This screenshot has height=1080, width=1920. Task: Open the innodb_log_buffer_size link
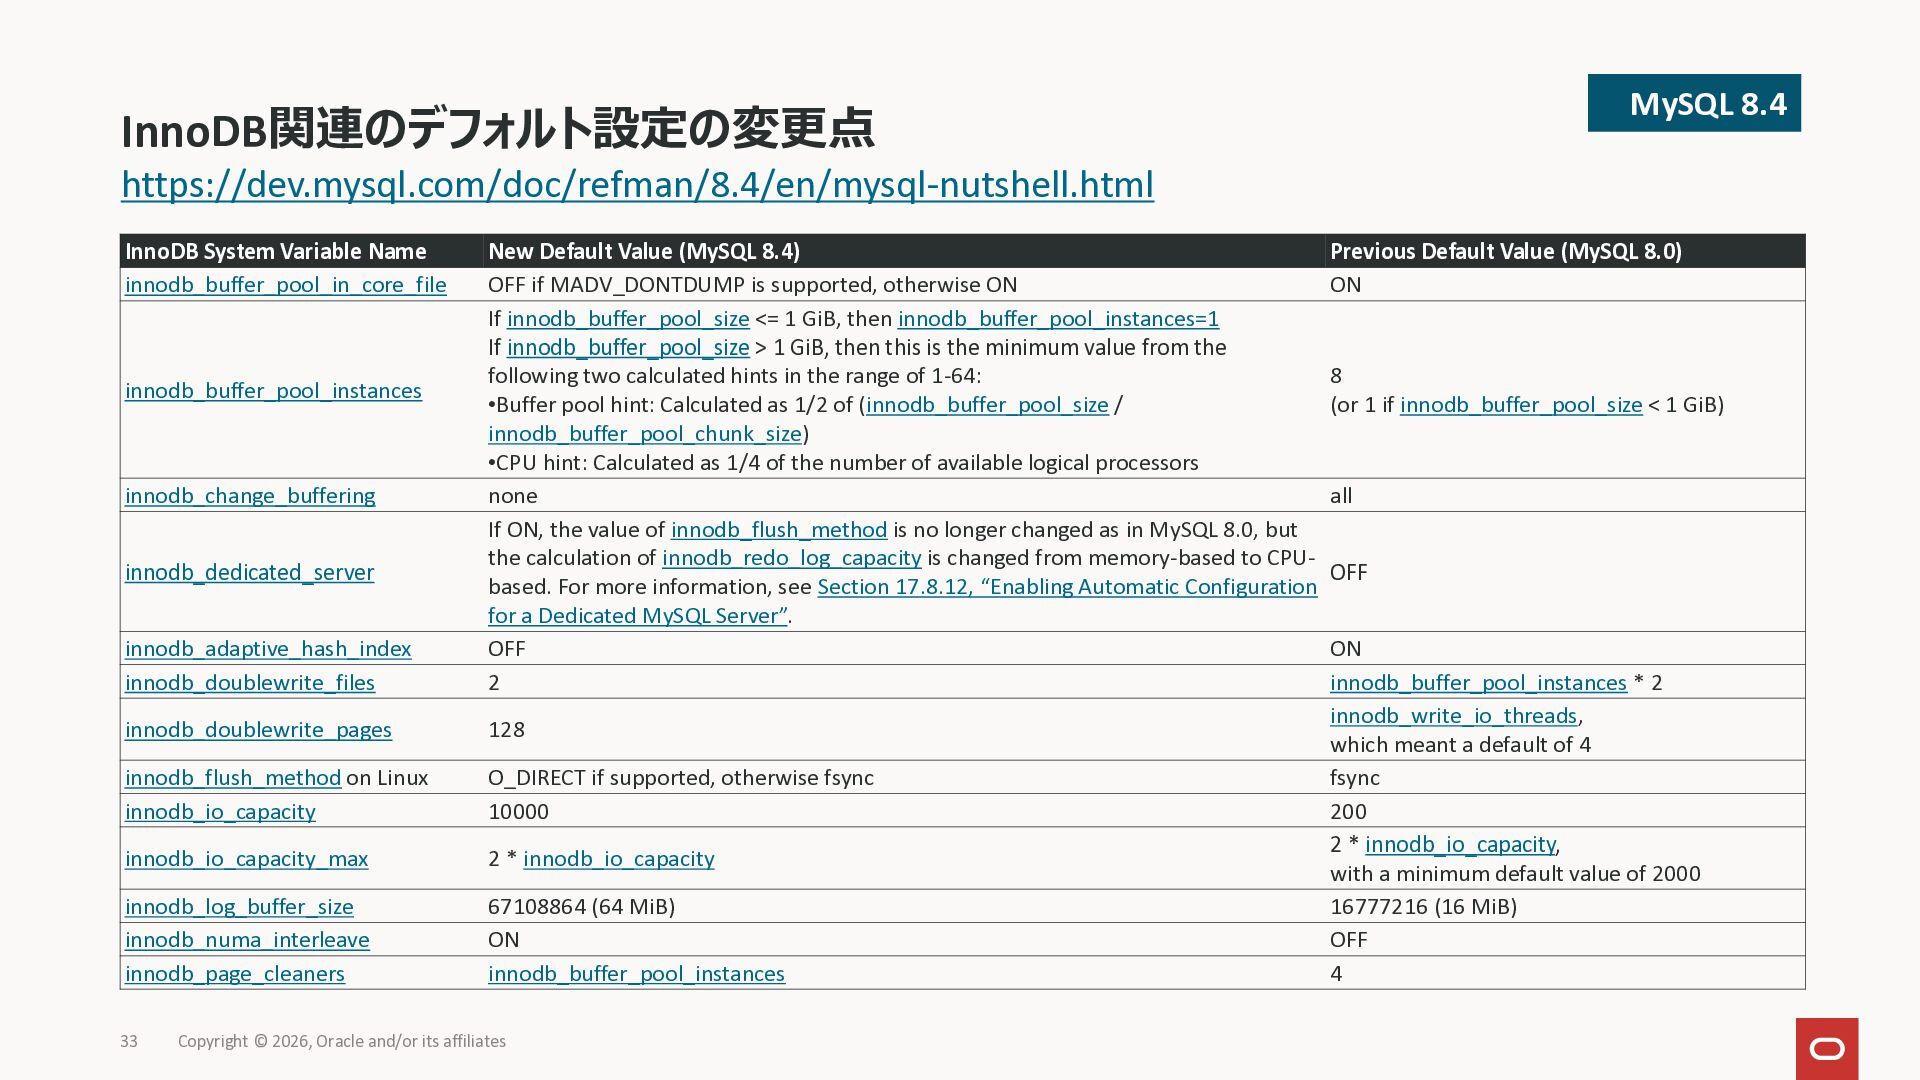(239, 907)
